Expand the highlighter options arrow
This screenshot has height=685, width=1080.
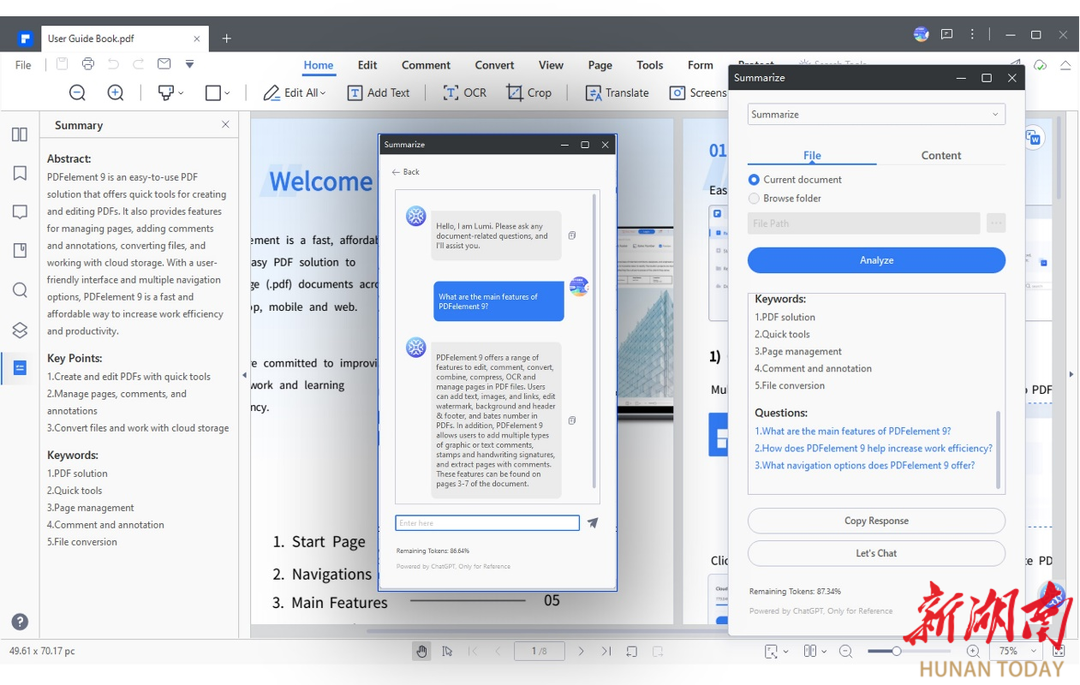[181, 93]
